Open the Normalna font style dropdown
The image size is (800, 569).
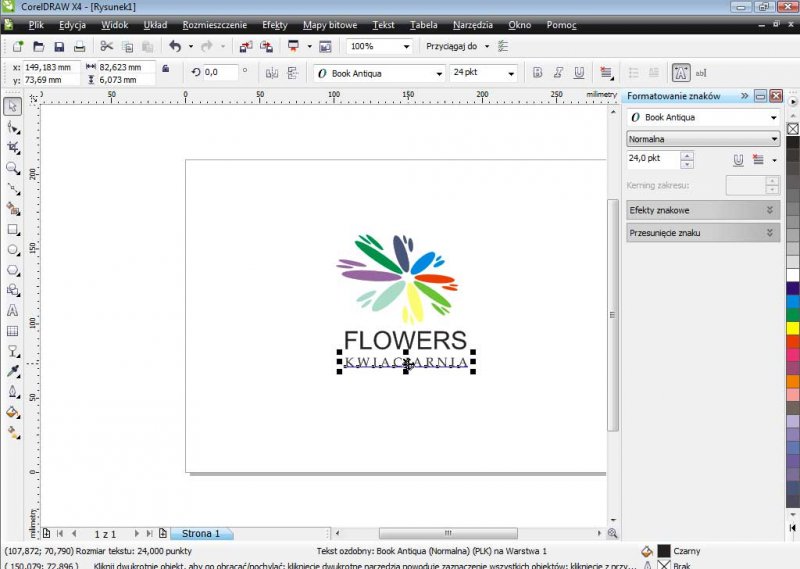(x=702, y=139)
